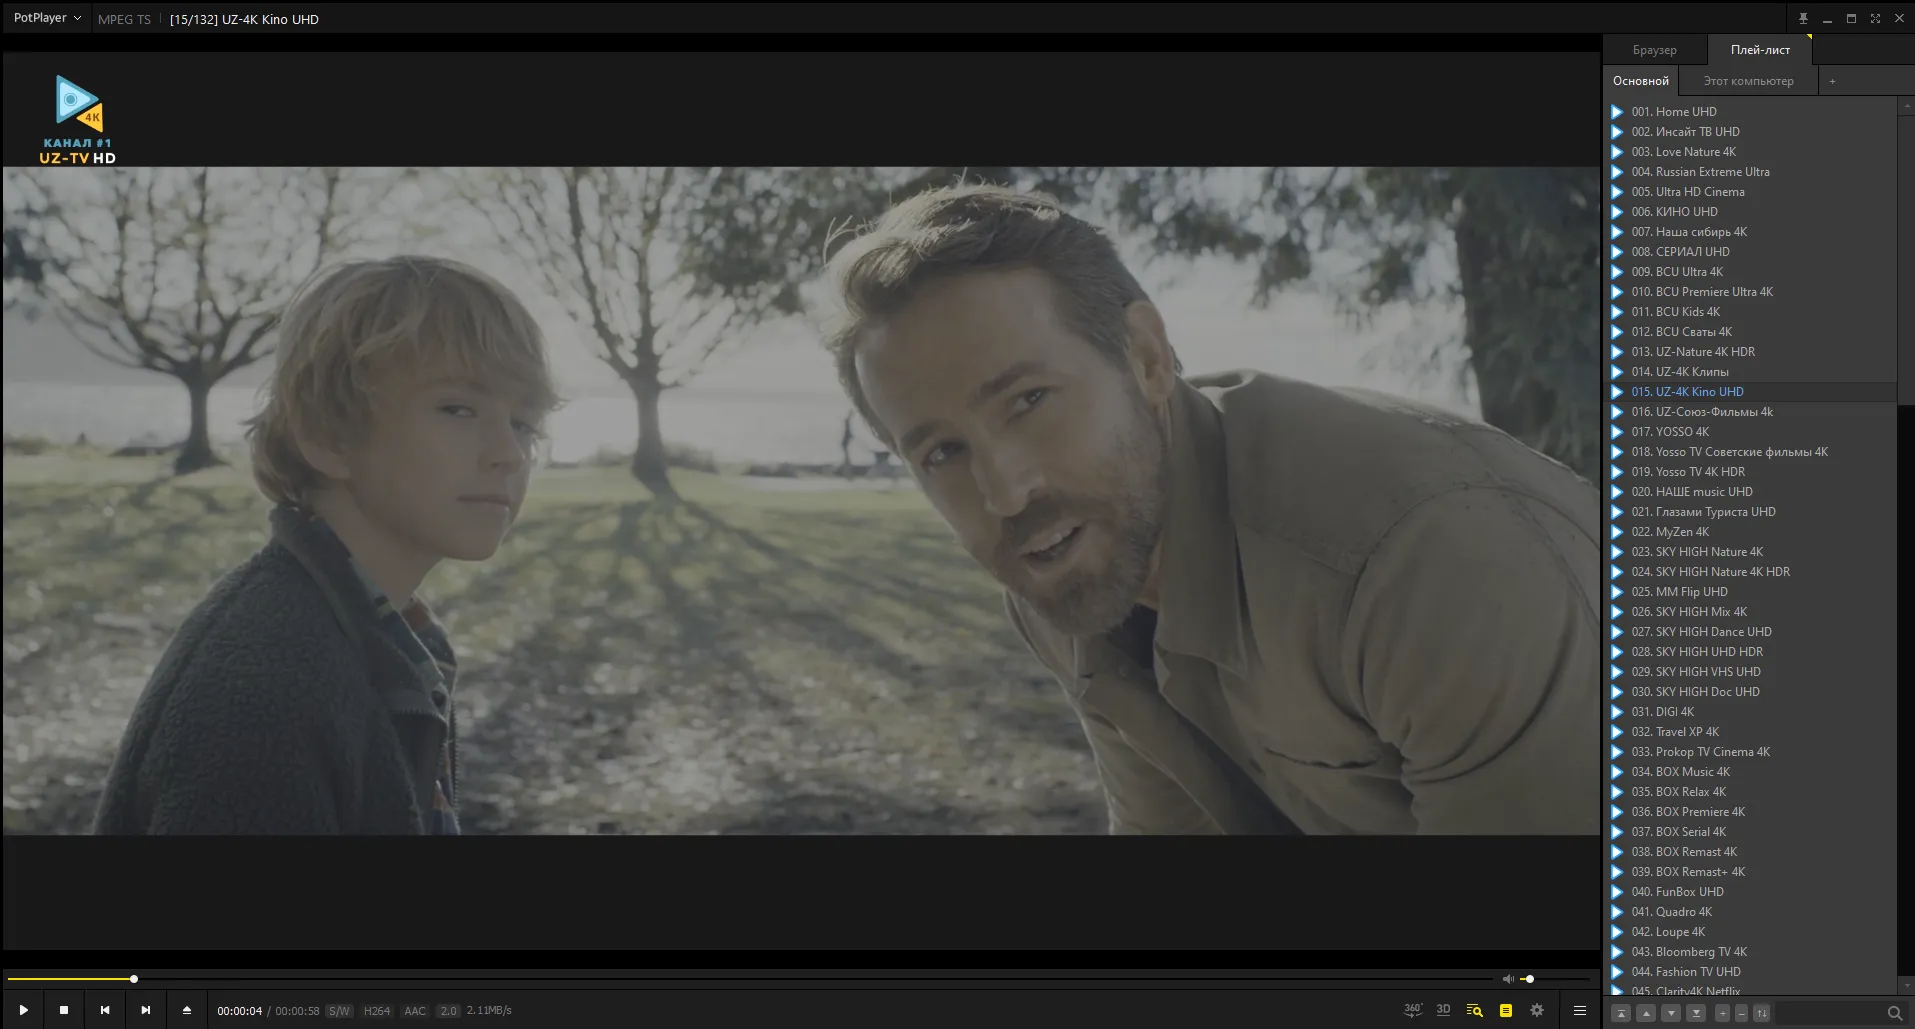Adjust the volume slider
The image size is (1915, 1029).
click(1555, 979)
